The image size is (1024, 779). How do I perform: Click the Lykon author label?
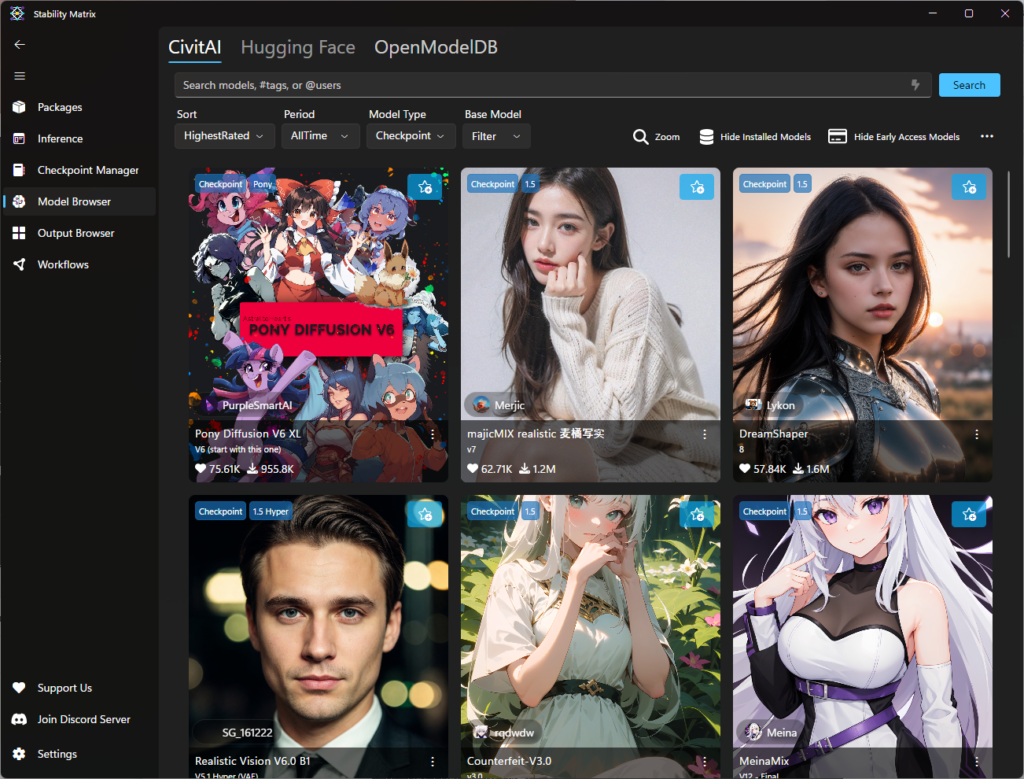771,405
